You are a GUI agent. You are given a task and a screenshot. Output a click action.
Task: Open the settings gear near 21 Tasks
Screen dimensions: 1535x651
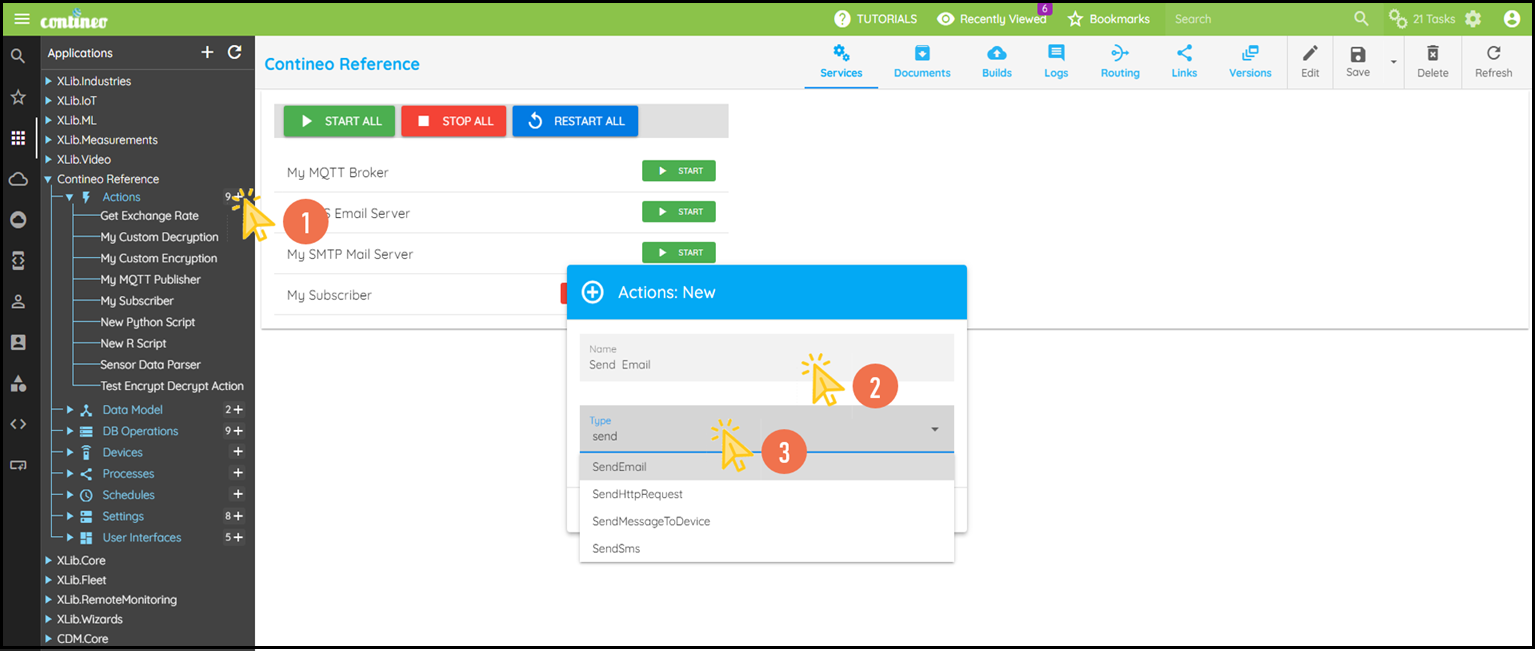point(1473,18)
